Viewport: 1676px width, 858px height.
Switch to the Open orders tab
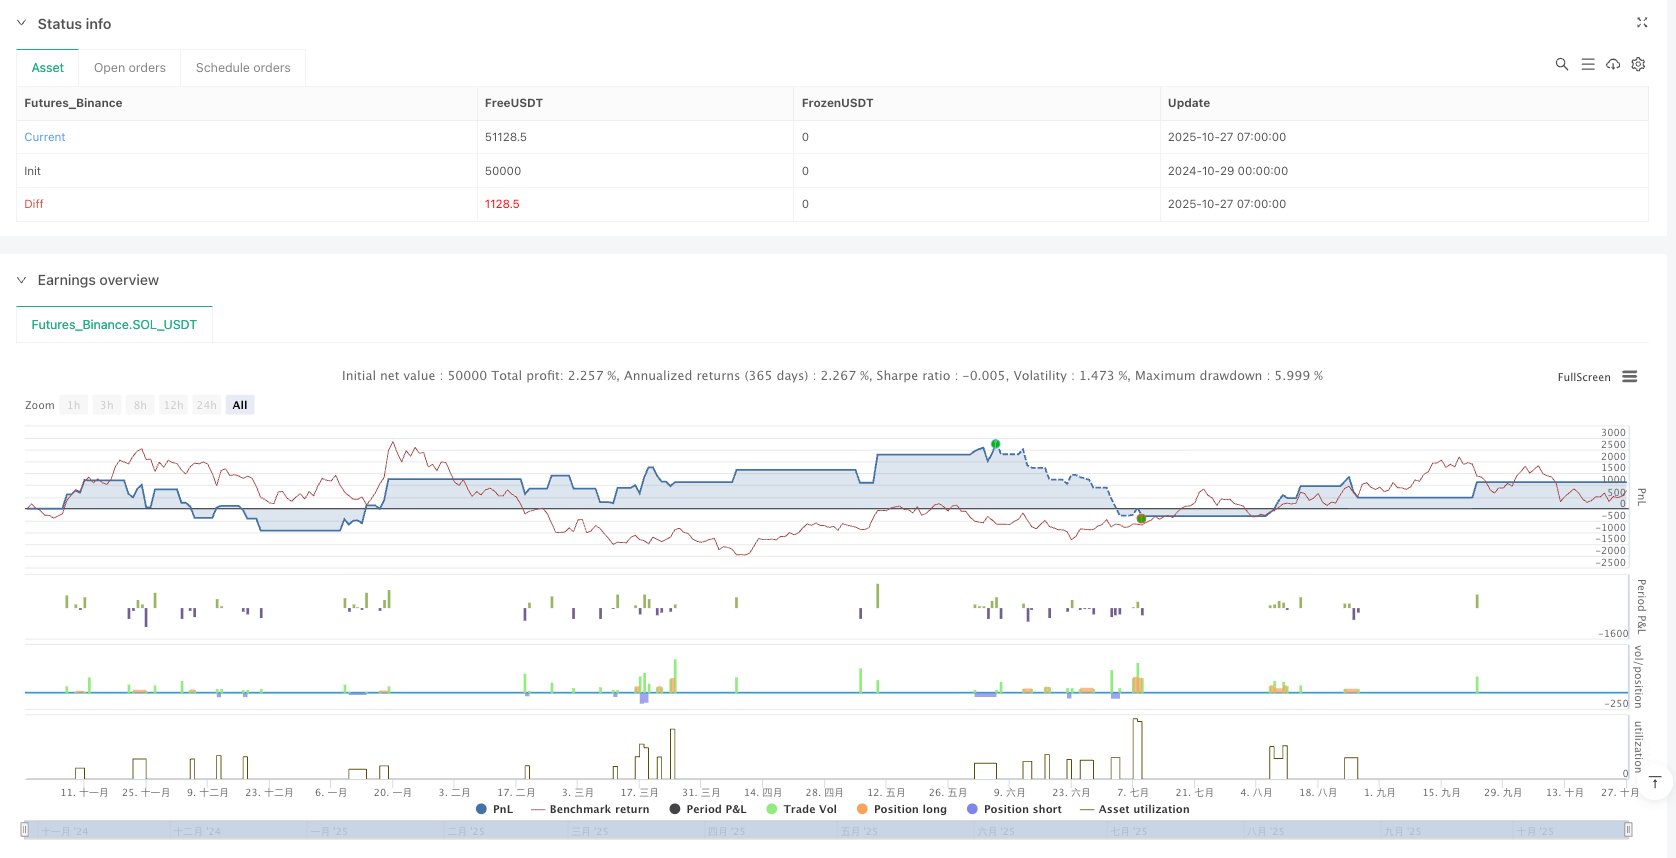point(130,68)
